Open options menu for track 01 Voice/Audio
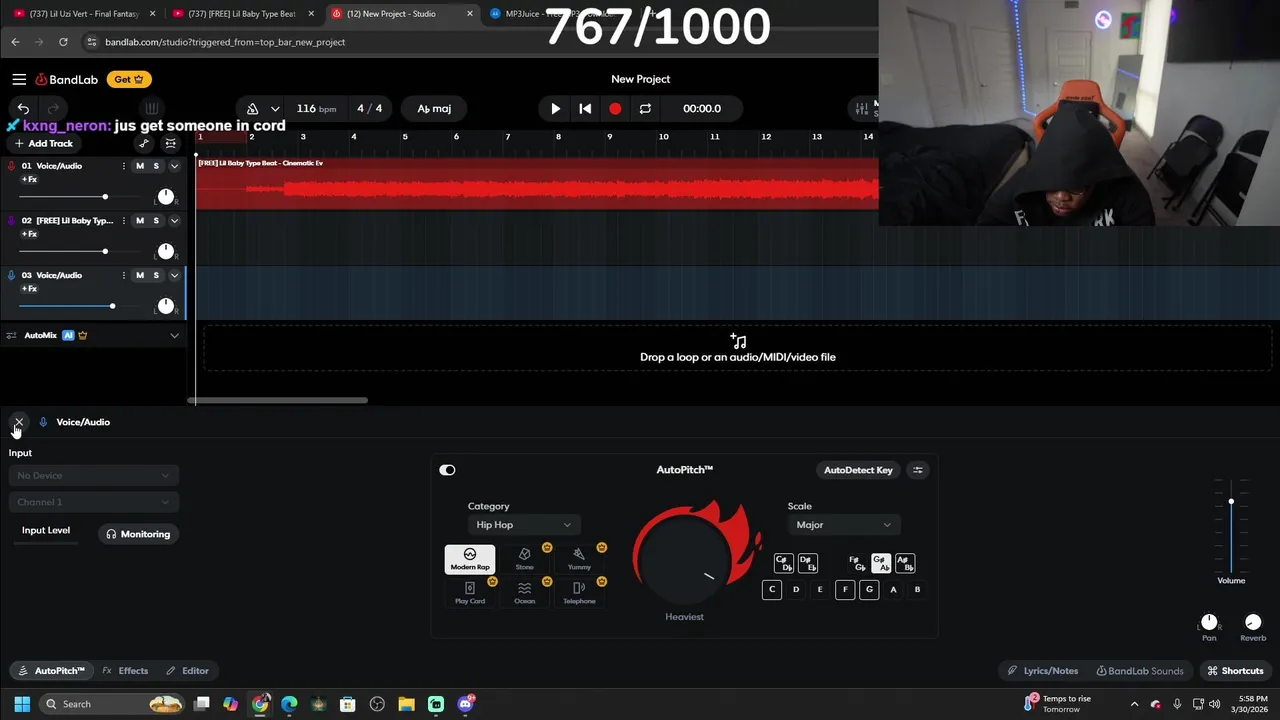 (x=124, y=166)
